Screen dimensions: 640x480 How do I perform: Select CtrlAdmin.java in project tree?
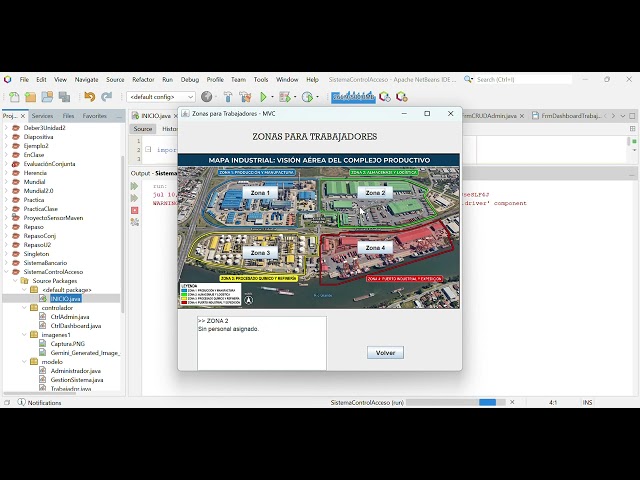point(70,317)
